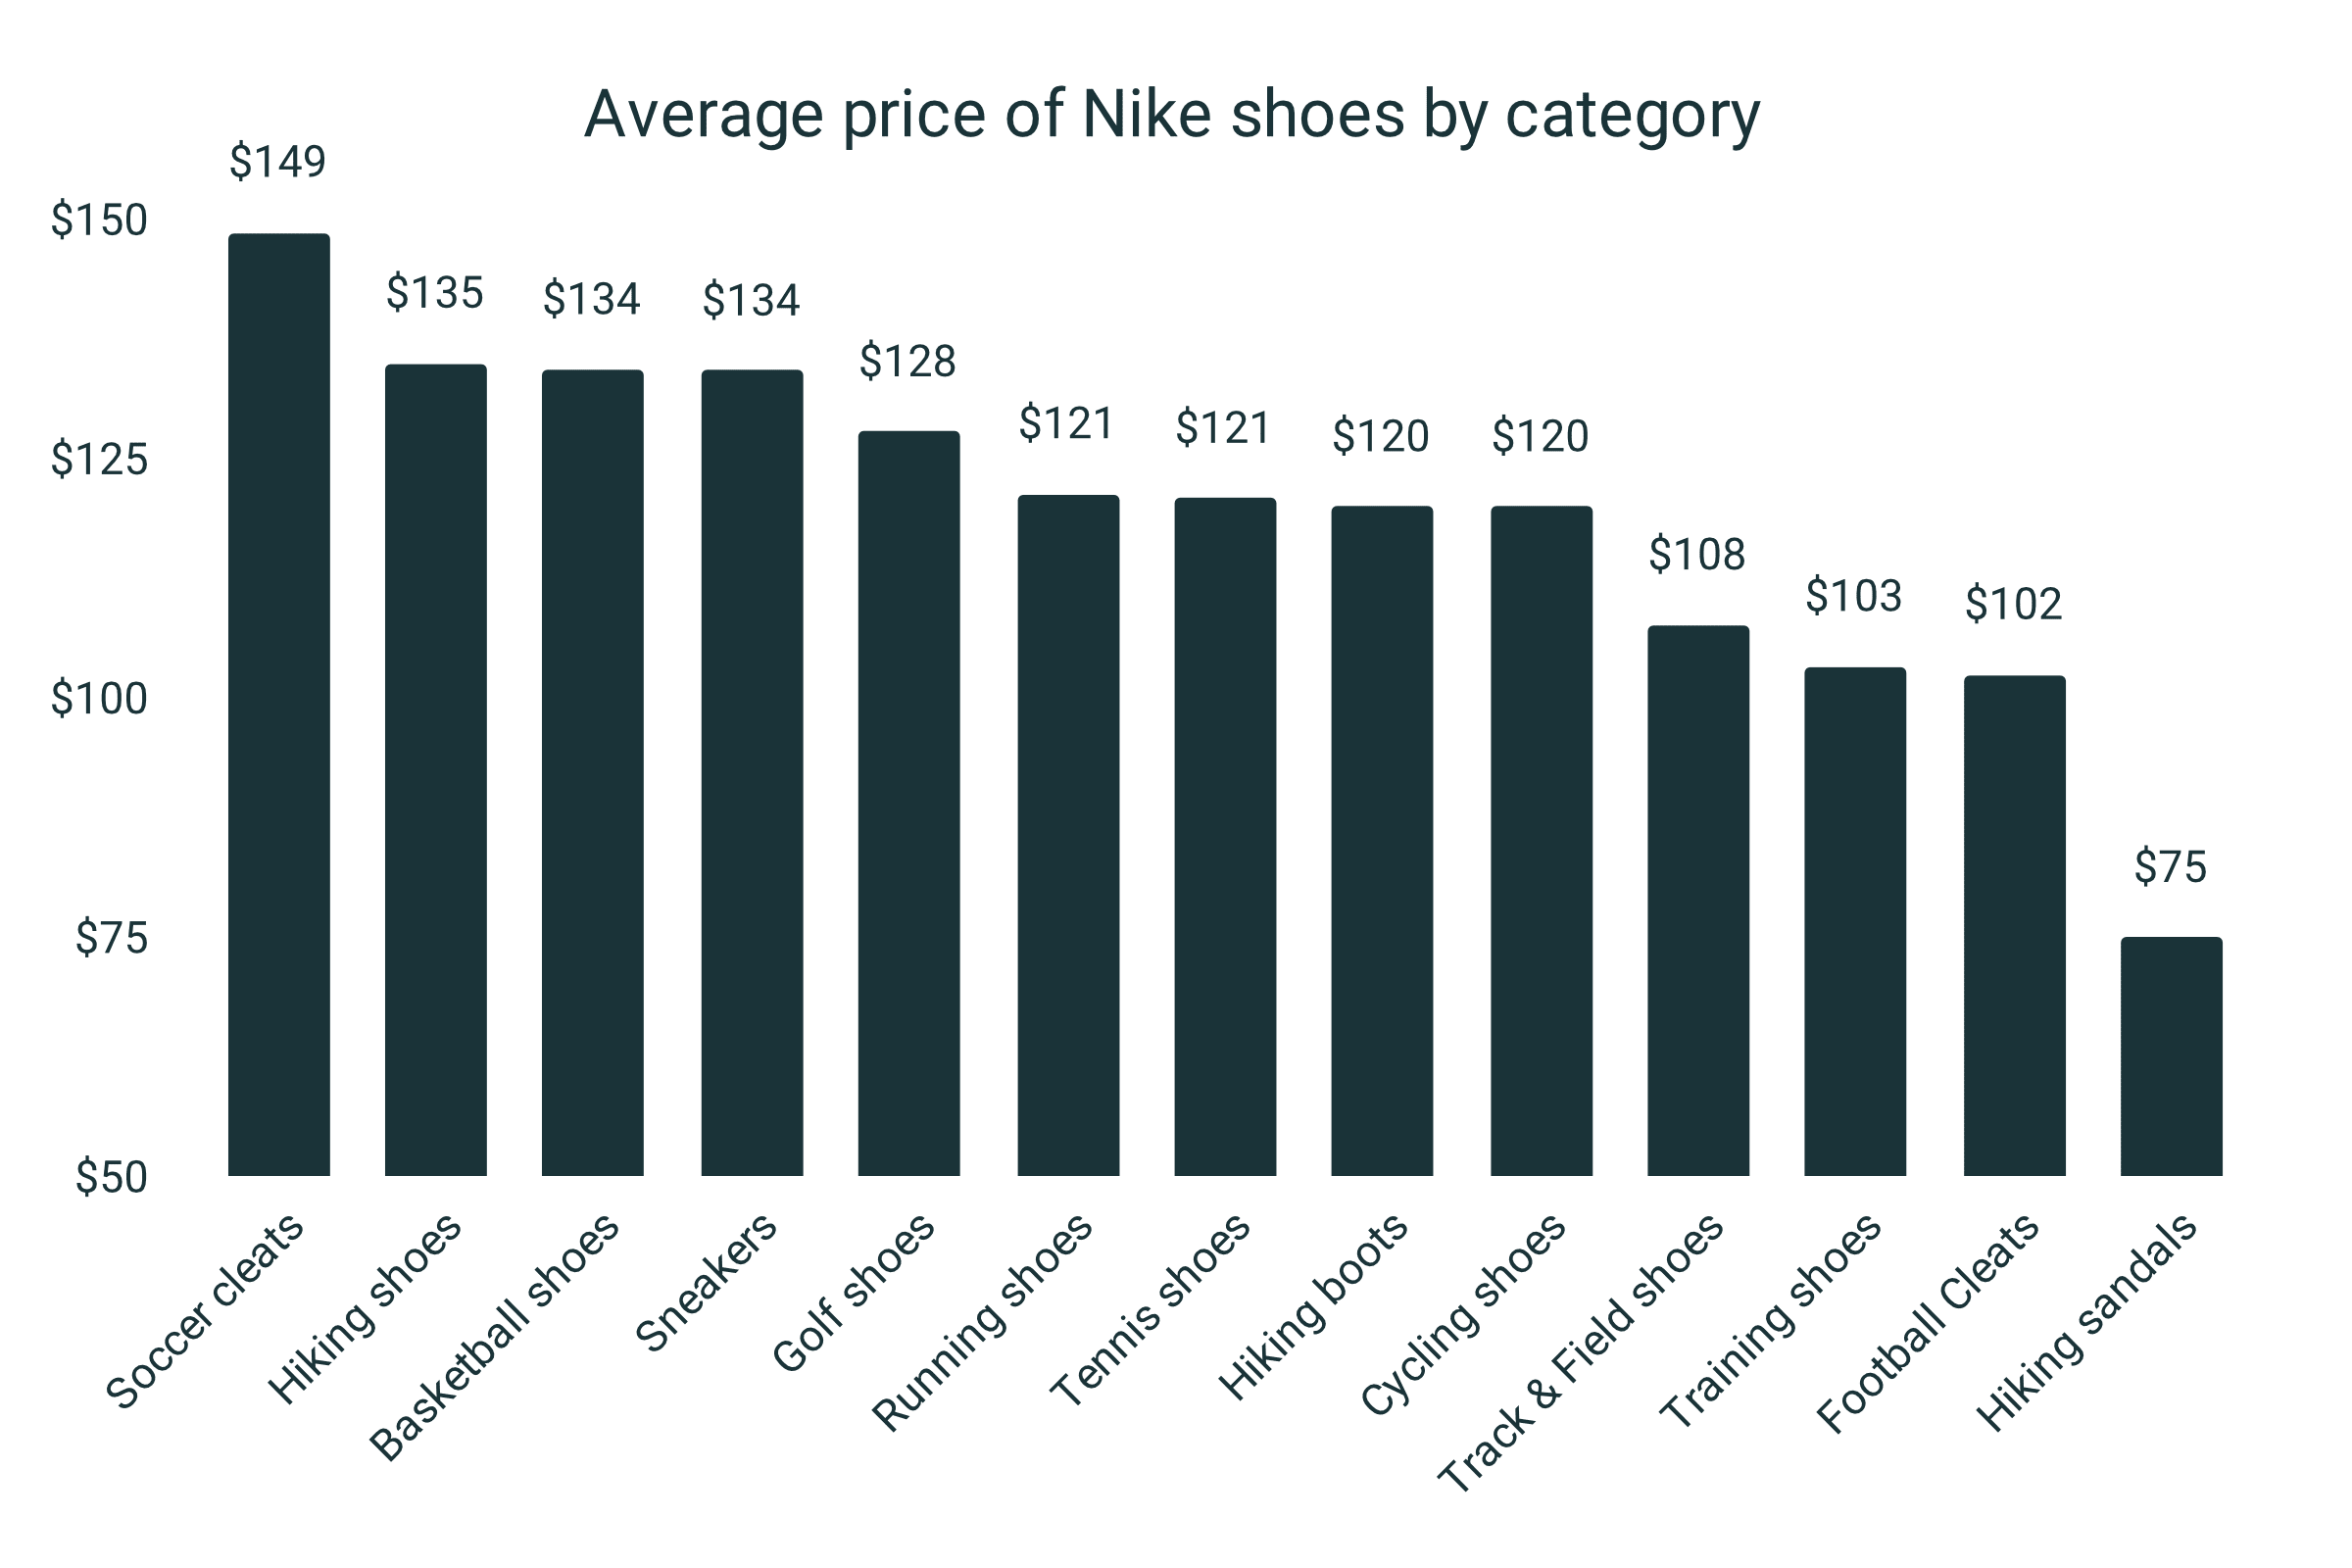This screenshot has height=1568, width=2352.
Task: Select the Hiking boots bar
Action: pyautogui.click(x=1382, y=840)
